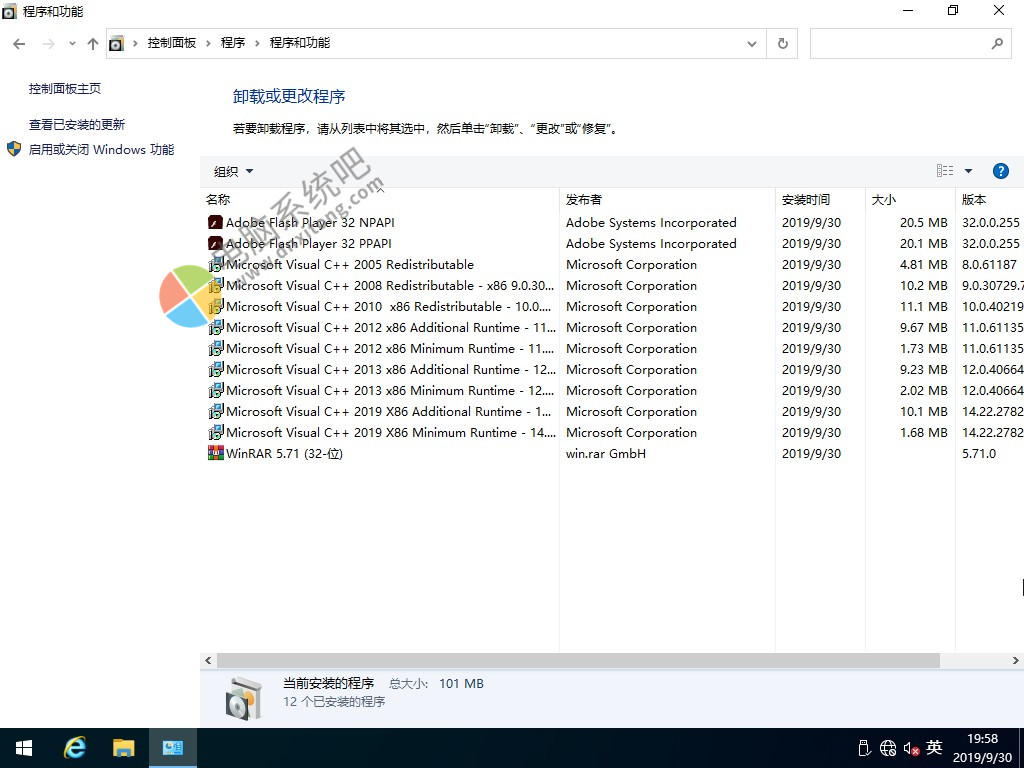Click the refresh button beside address bar
The width and height of the screenshot is (1024, 768).
coord(783,43)
